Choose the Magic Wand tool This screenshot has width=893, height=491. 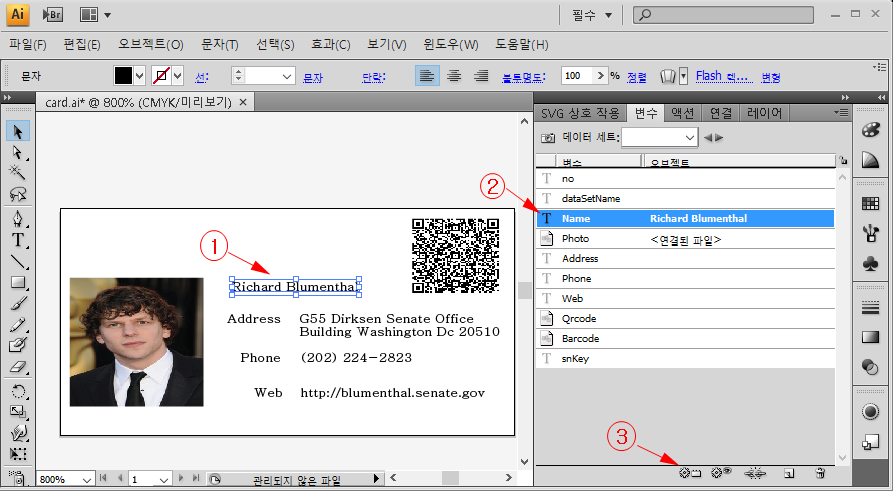click(18, 173)
